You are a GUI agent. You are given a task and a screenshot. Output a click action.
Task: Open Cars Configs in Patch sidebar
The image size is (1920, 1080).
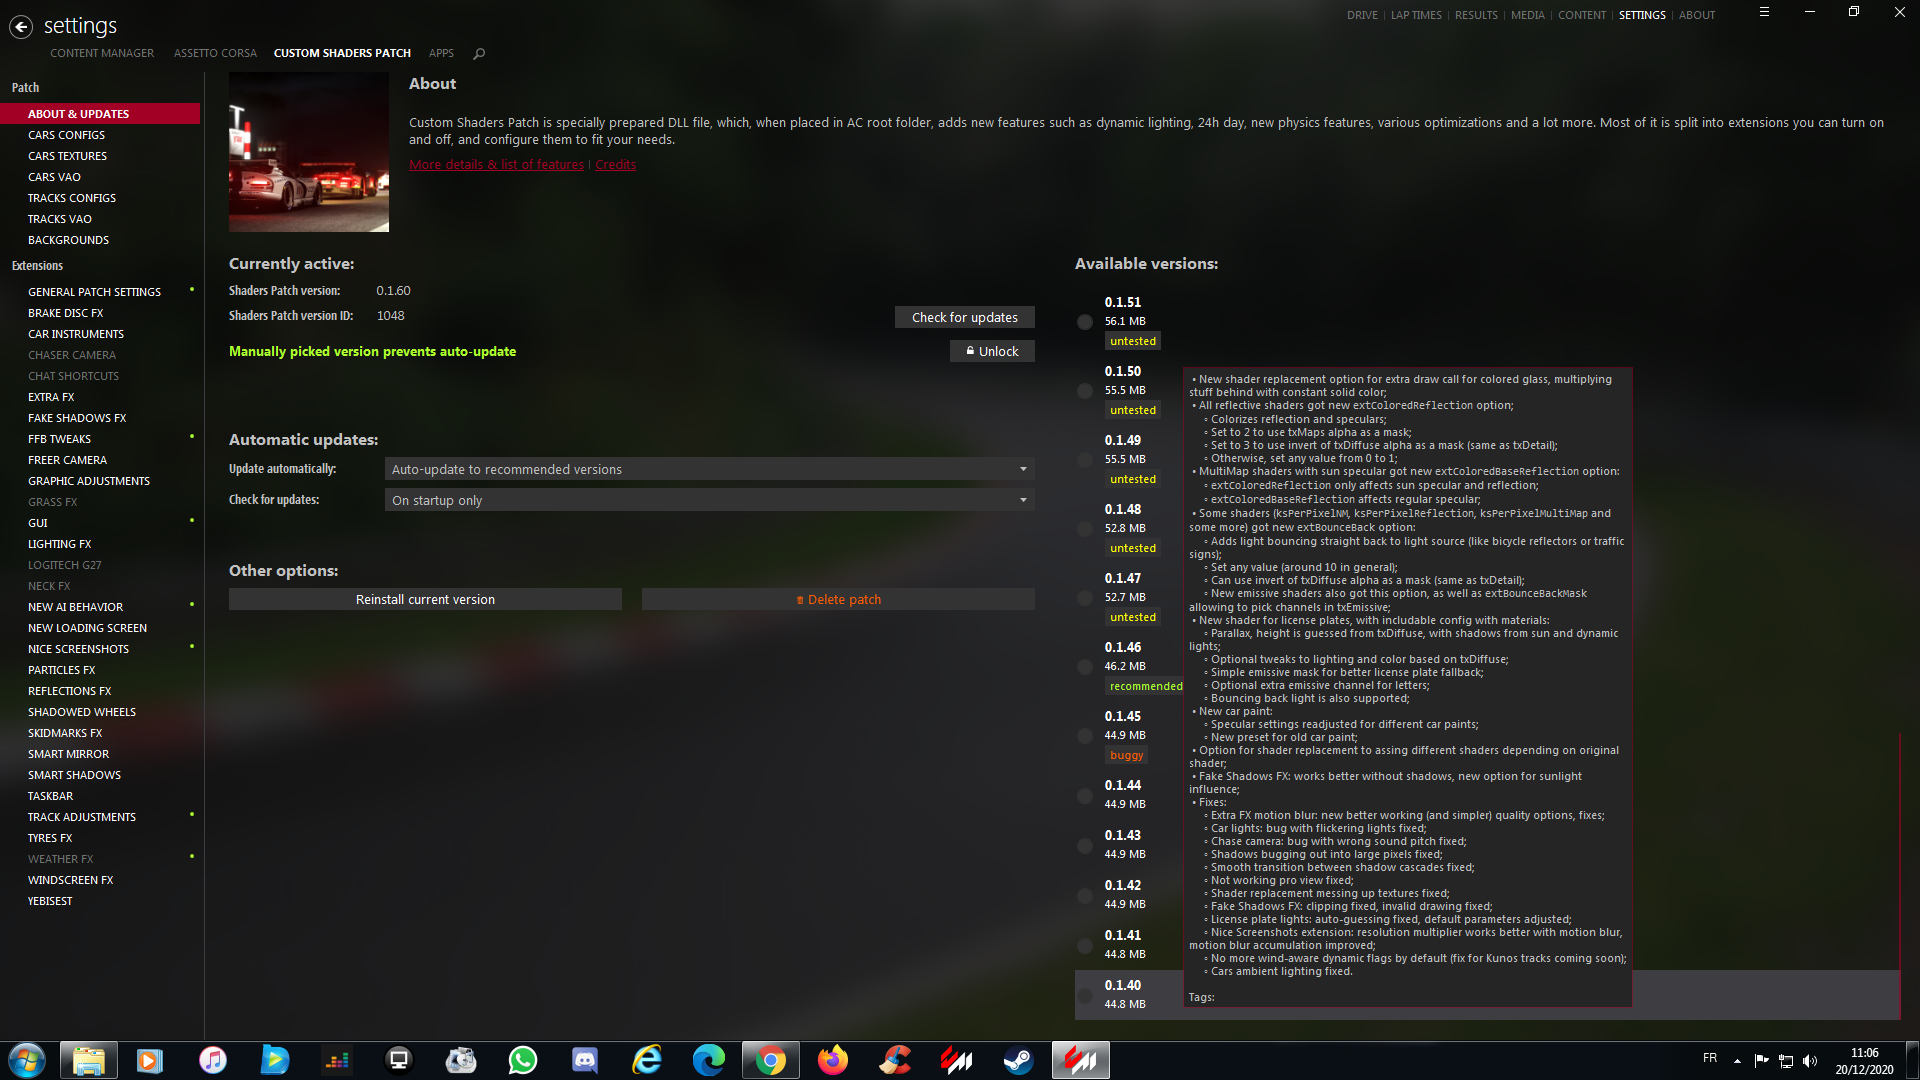tap(67, 135)
